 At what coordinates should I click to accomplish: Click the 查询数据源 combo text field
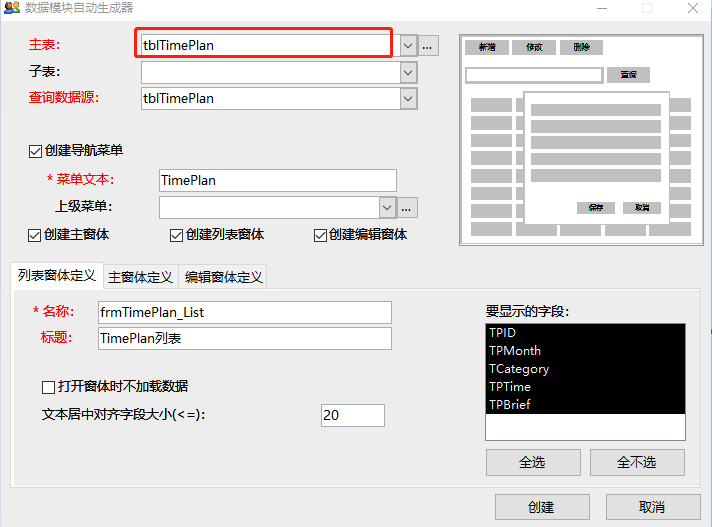tap(270, 99)
